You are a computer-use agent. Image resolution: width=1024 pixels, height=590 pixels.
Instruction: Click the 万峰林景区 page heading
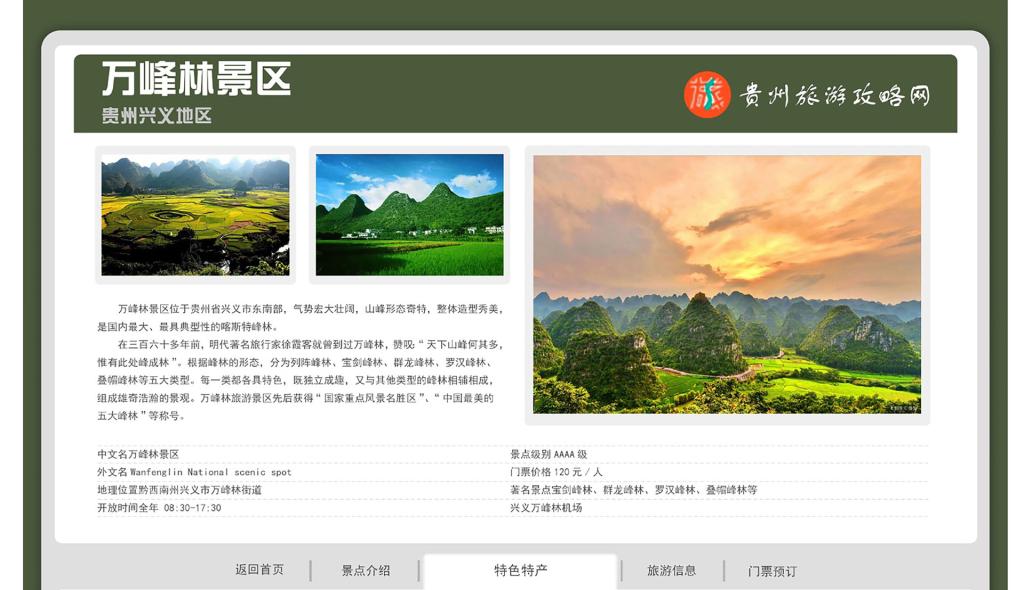[x=196, y=78]
